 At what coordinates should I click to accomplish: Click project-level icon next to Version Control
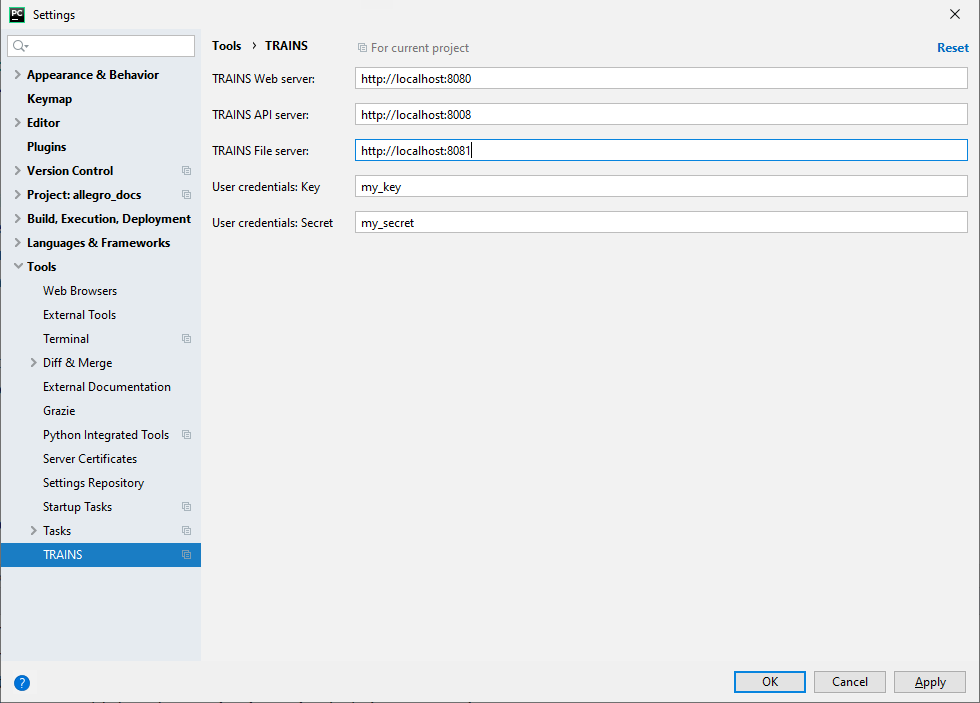(186, 171)
